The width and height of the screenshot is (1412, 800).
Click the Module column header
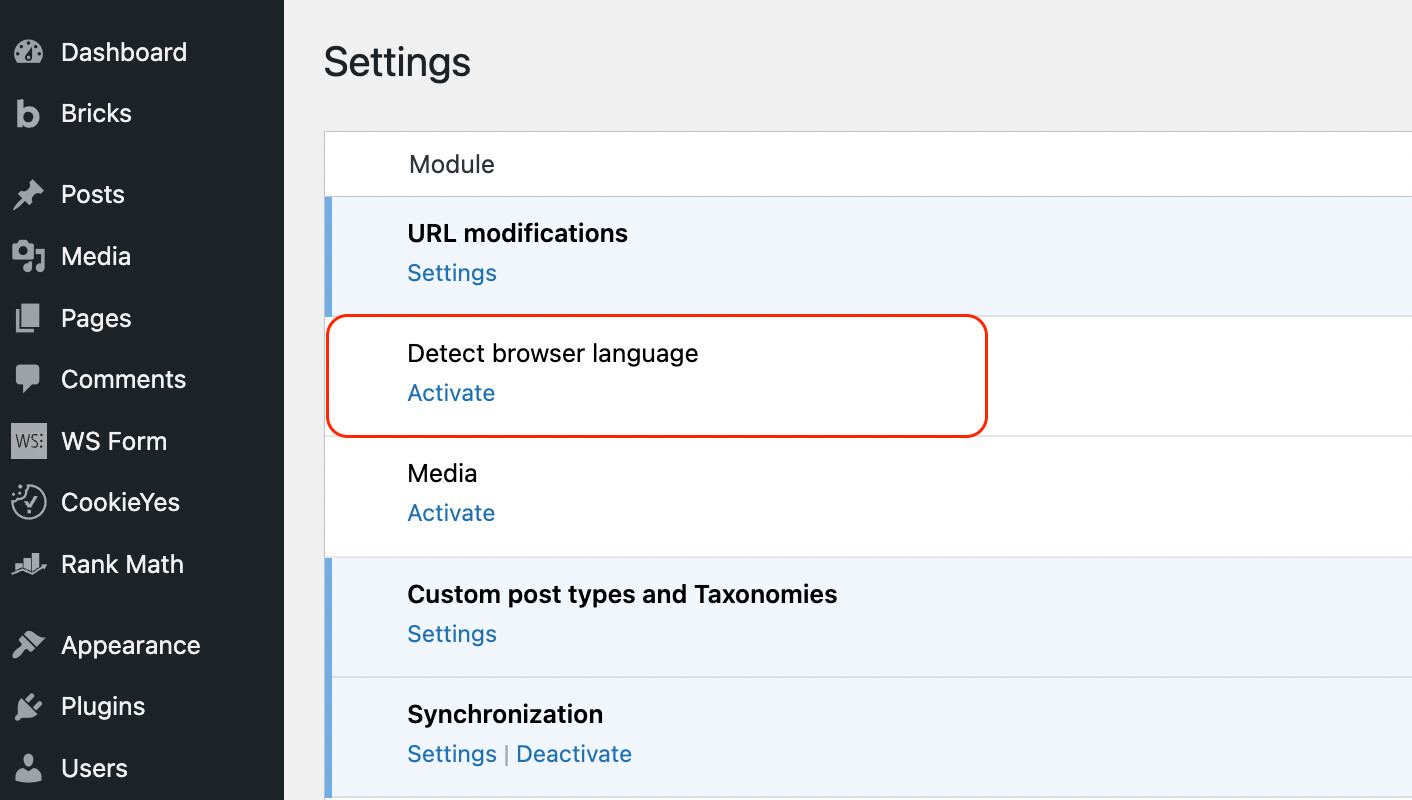tap(452, 164)
